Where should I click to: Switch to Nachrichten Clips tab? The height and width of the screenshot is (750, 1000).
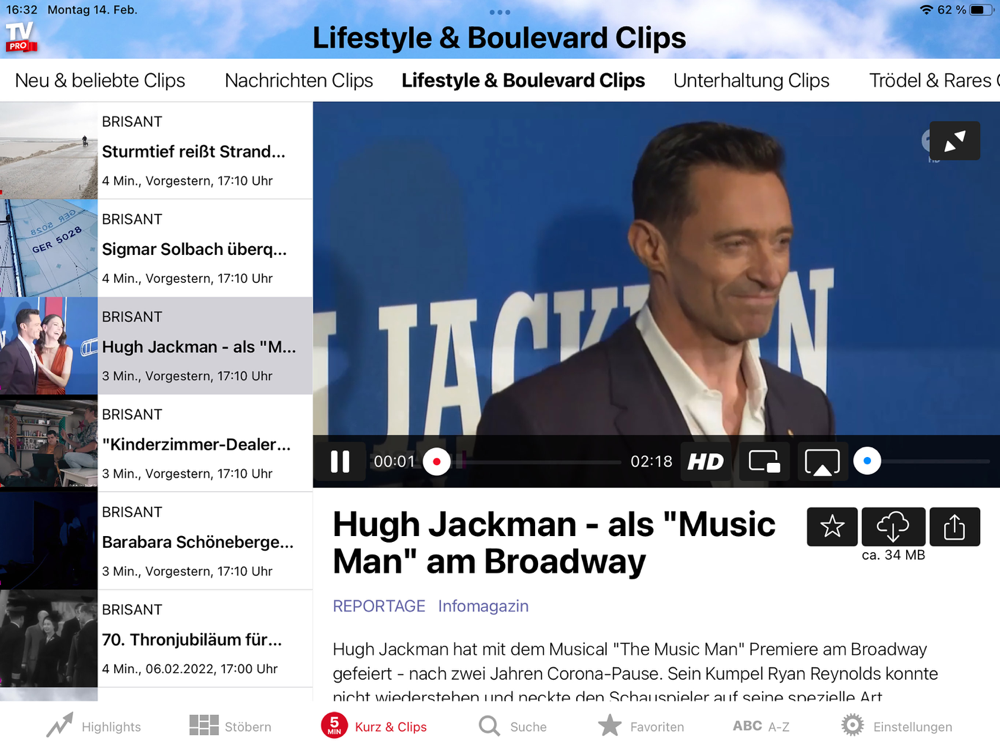click(x=299, y=80)
